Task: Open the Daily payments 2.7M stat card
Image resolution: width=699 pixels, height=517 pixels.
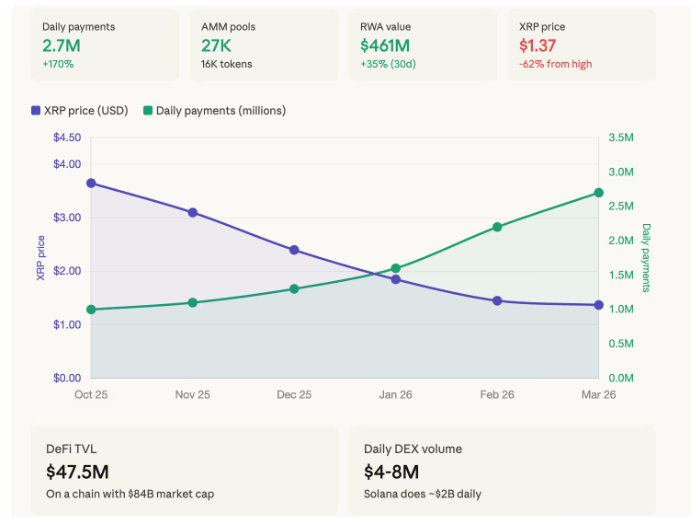Action: (x=105, y=46)
